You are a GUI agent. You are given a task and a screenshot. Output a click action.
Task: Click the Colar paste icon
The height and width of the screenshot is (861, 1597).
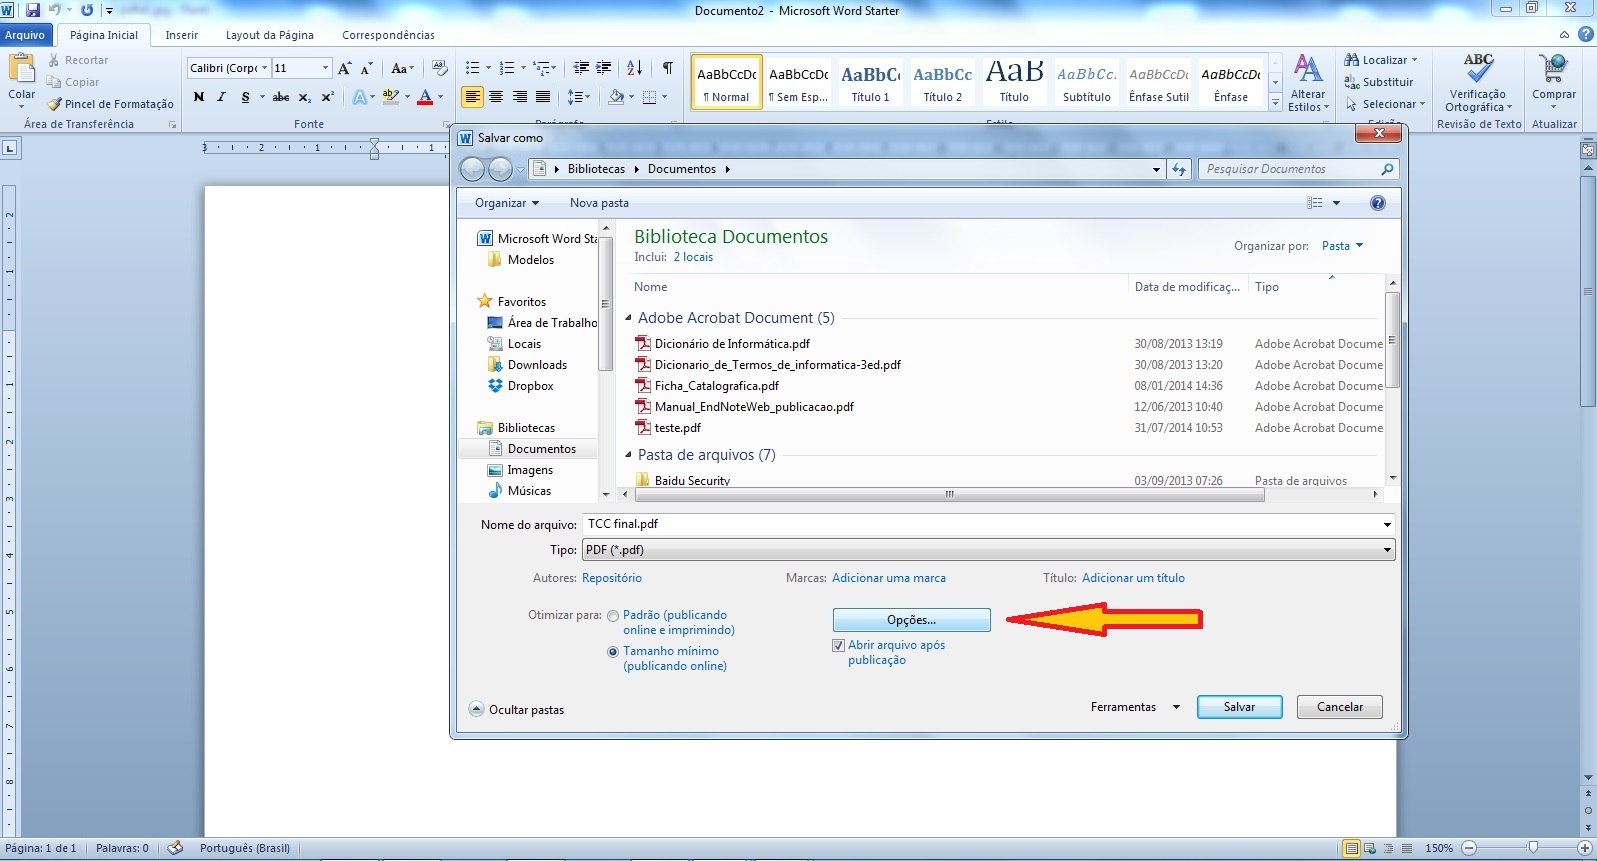tap(21, 70)
